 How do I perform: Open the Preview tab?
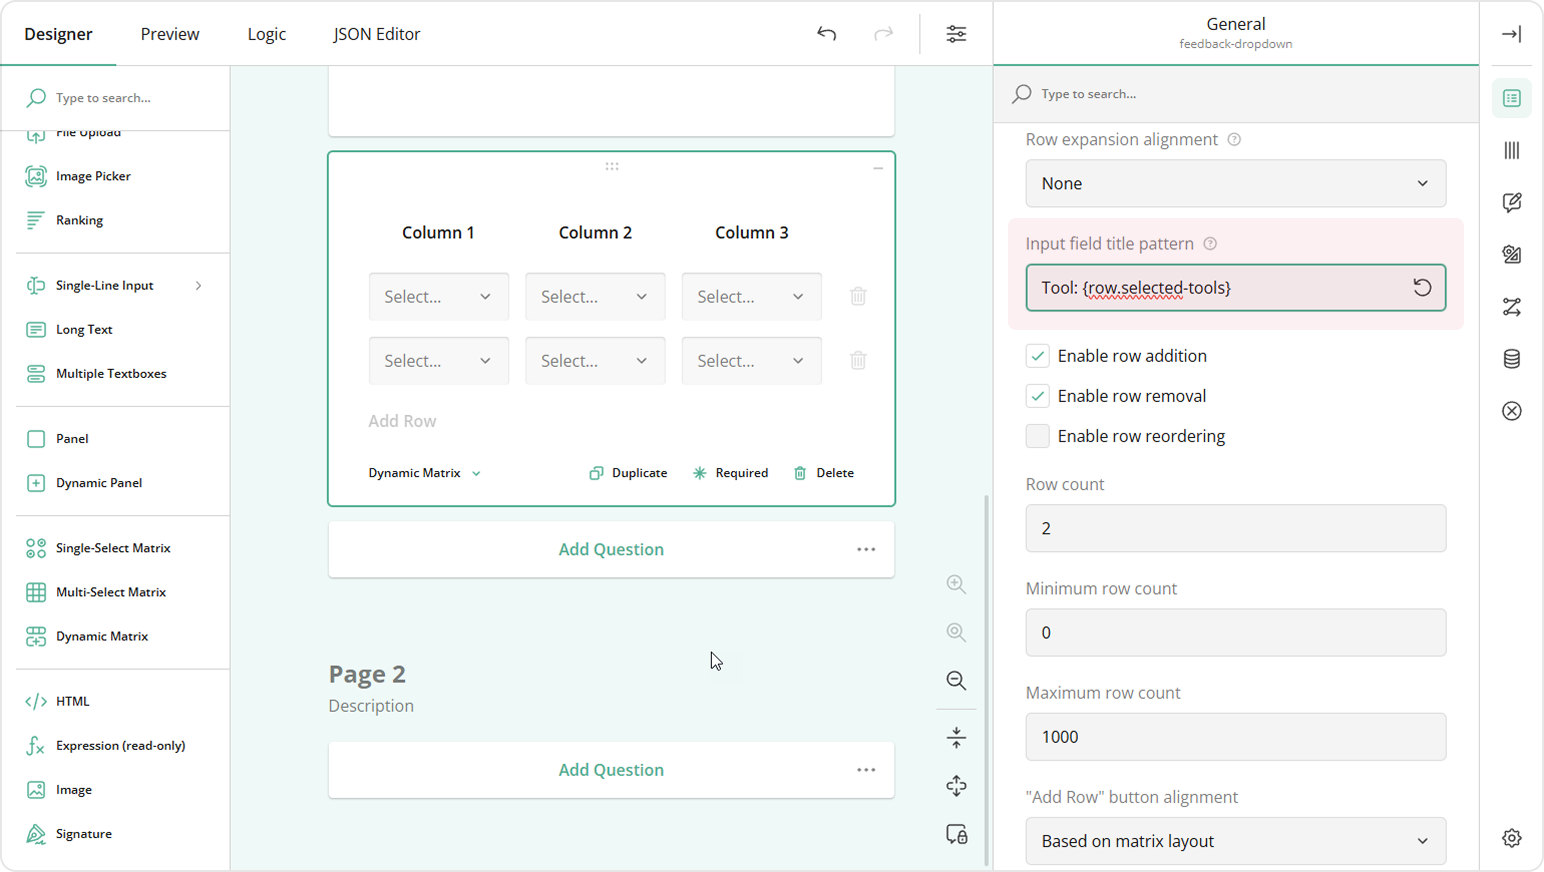point(169,33)
